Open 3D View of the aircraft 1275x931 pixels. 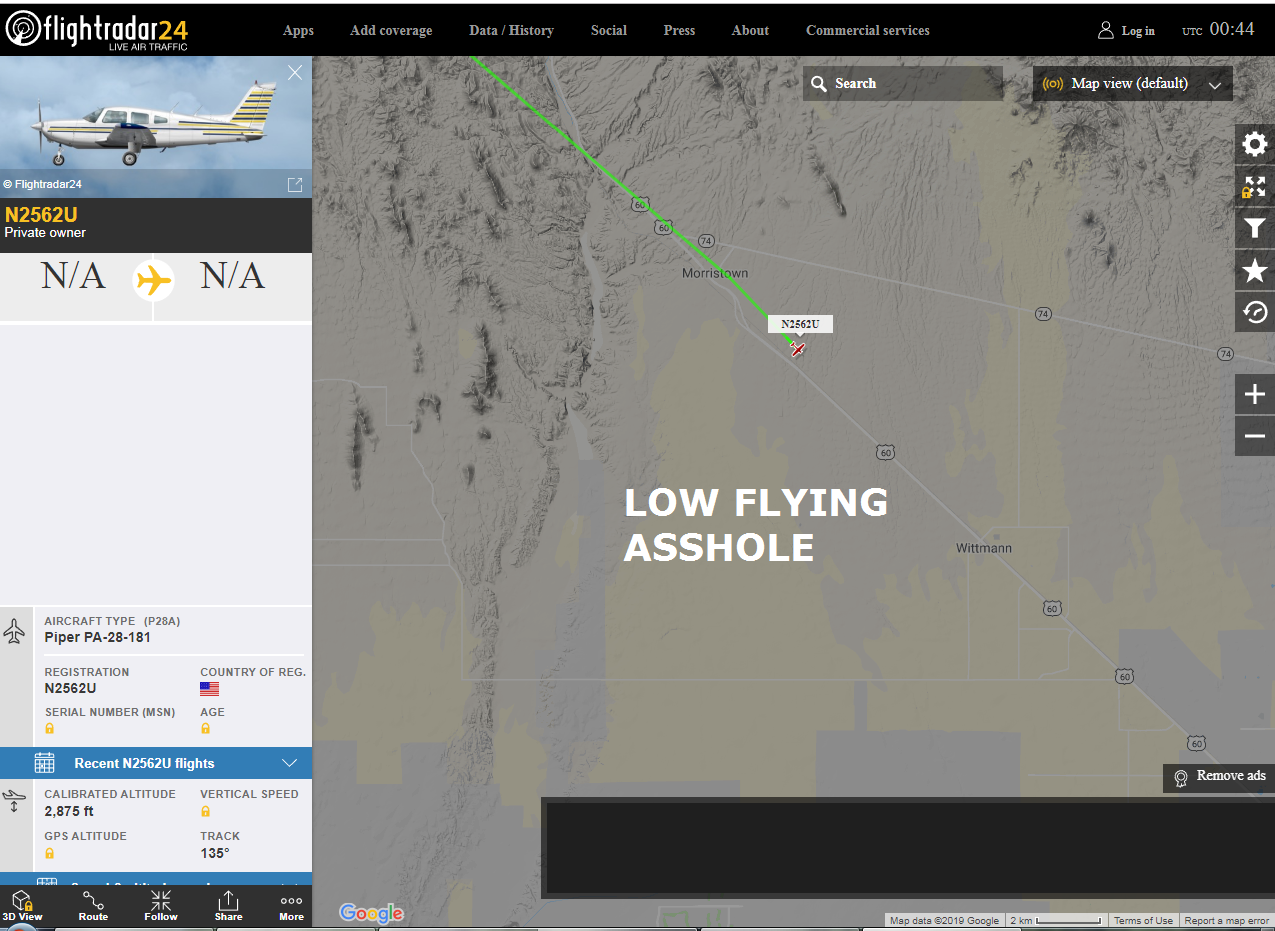pos(22,905)
